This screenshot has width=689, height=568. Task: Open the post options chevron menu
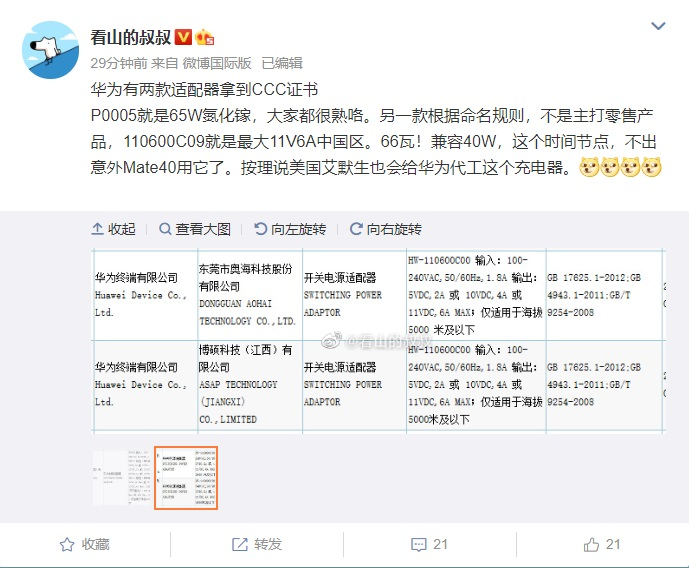point(658,26)
